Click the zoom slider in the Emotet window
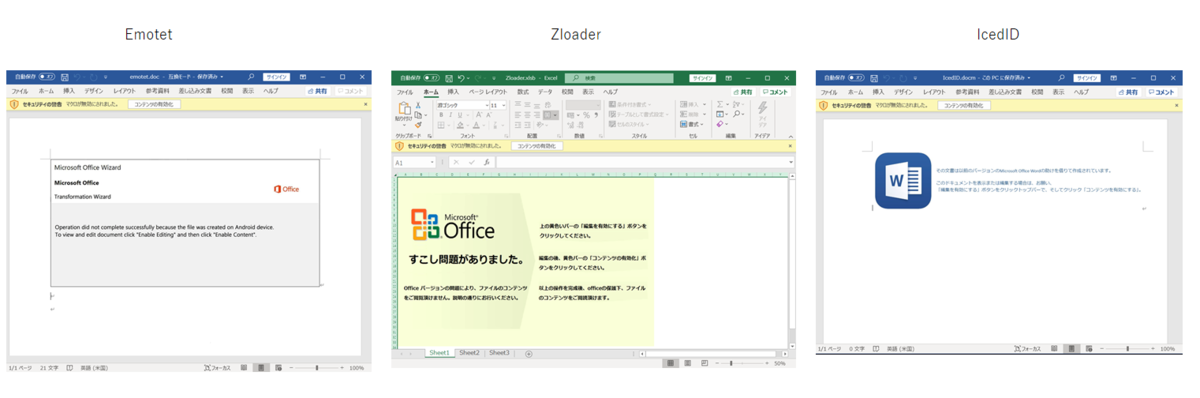The image size is (1200, 398). point(317,368)
